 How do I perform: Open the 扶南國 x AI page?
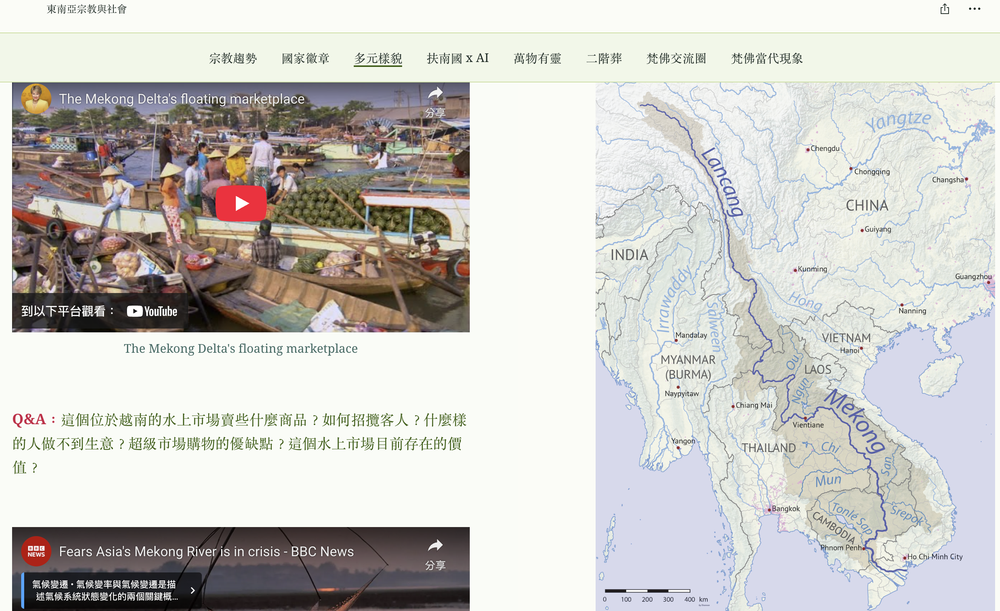point(457,59)
